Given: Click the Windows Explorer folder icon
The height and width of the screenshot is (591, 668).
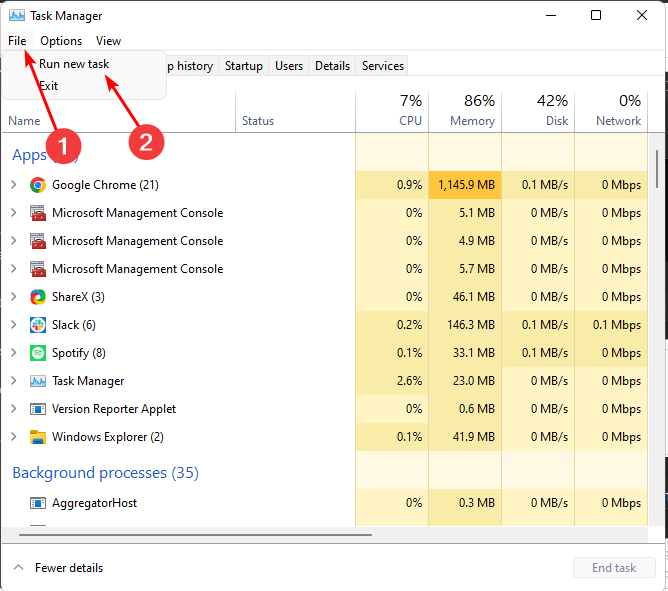Looking at the screenshot, I should pos(38,437).
